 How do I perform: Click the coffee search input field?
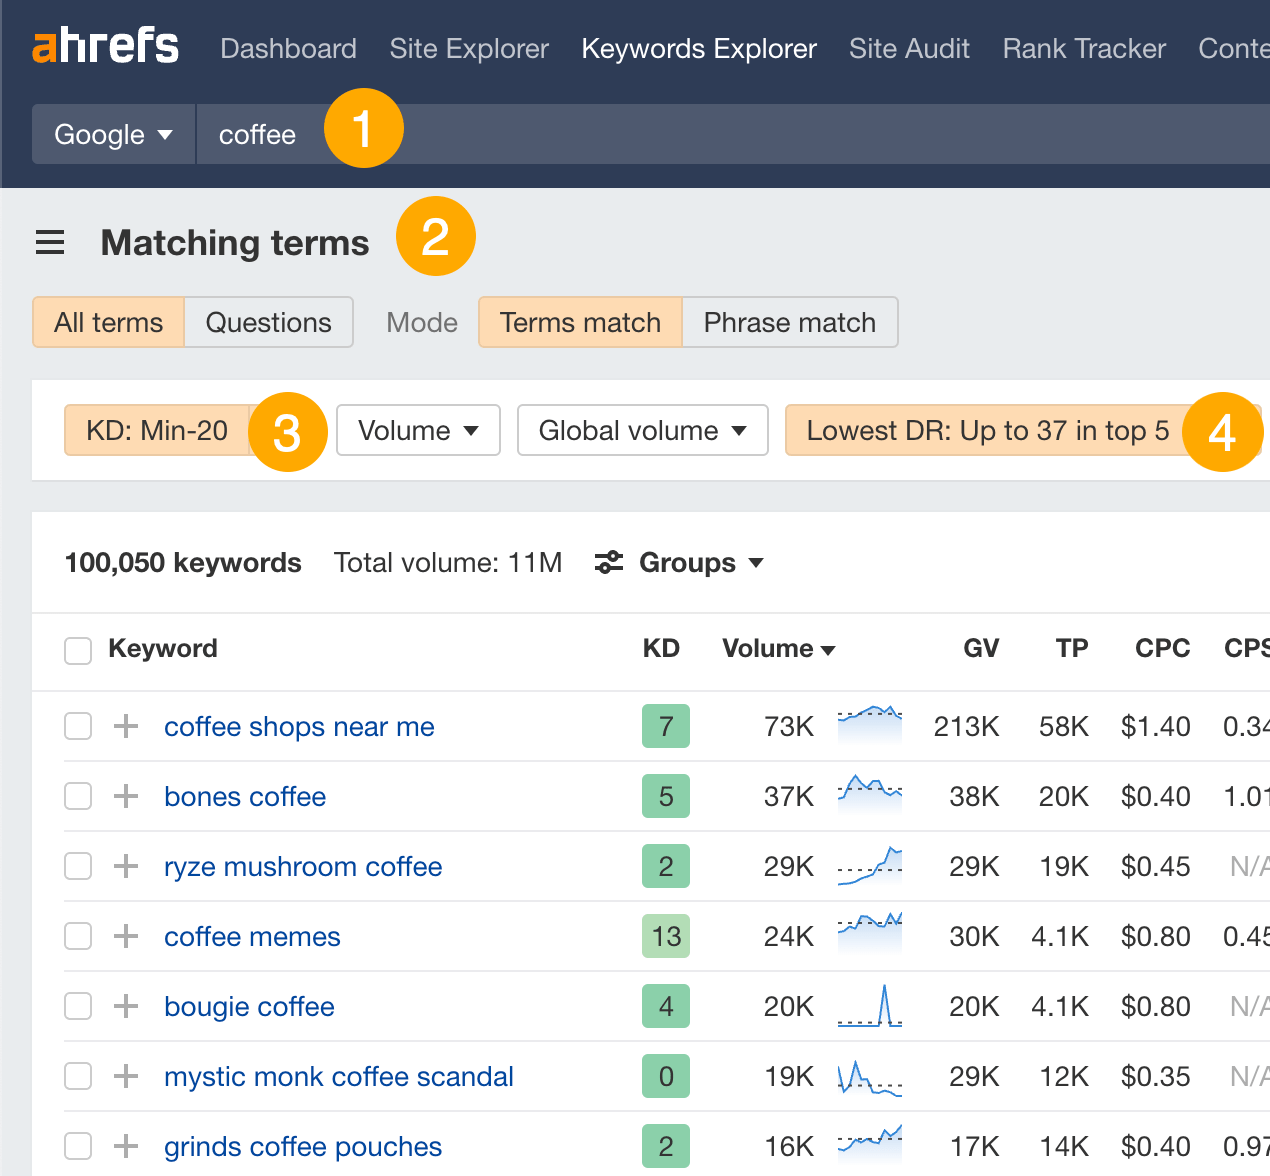(x=257, y=133)
